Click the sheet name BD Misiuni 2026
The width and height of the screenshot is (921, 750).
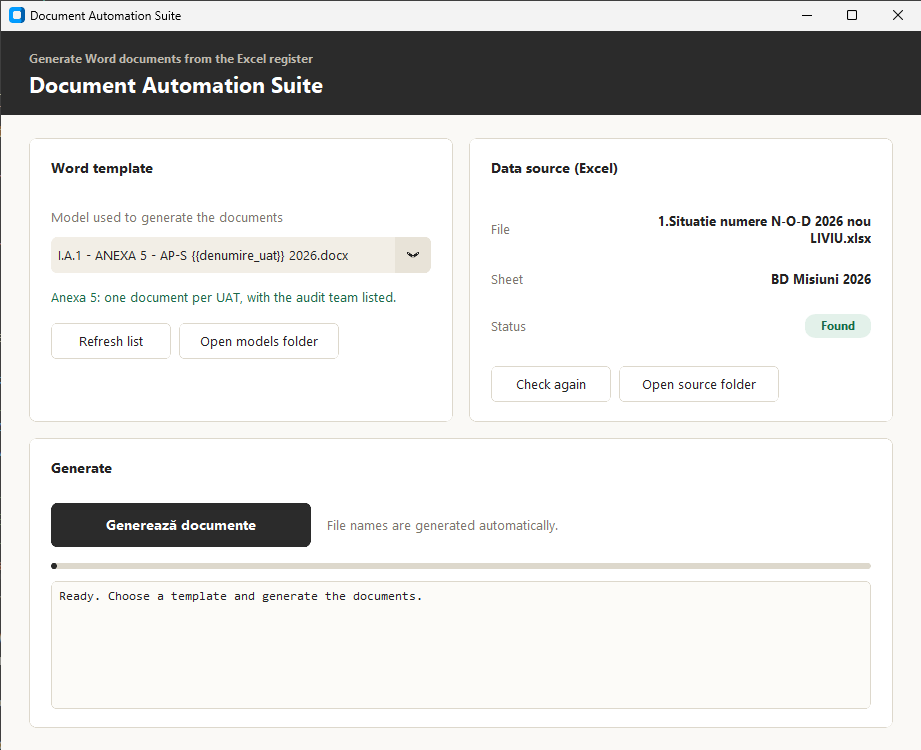(x=821, y=280)
